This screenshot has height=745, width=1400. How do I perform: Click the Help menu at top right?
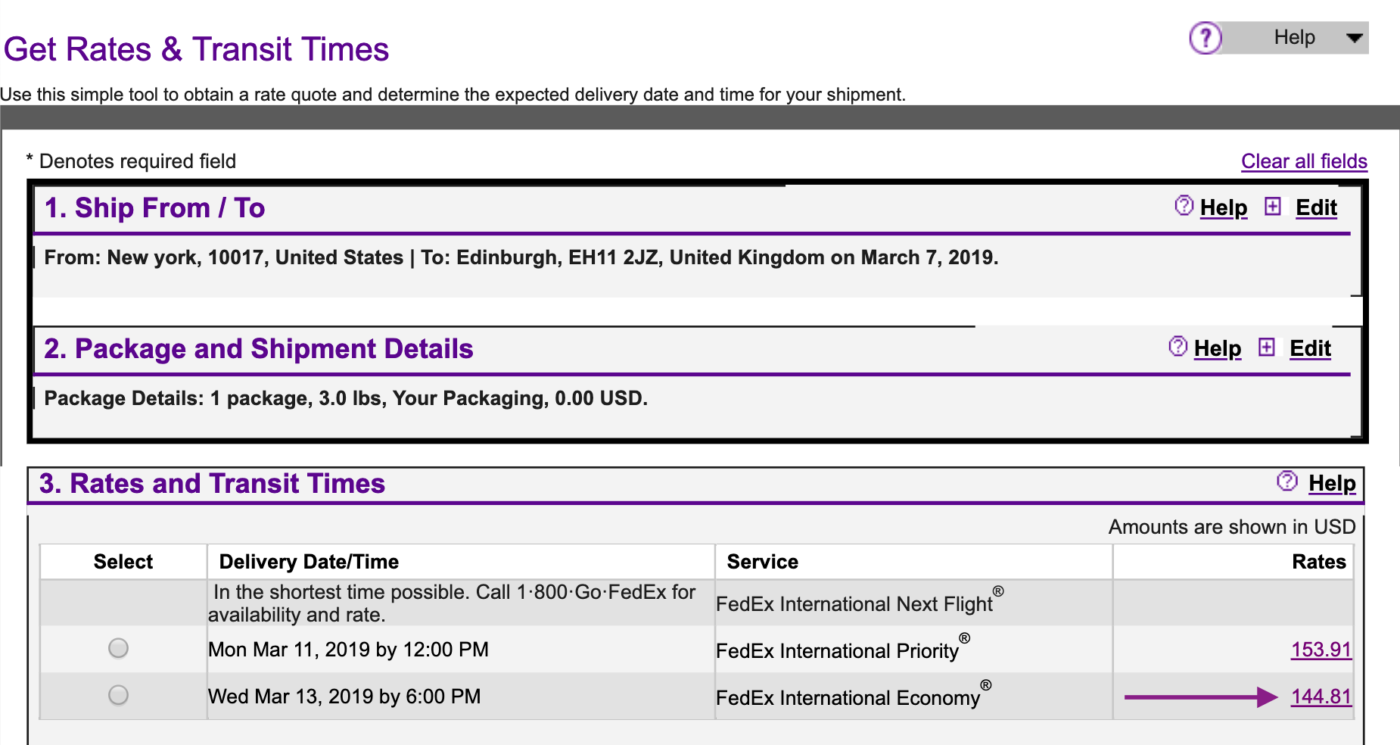(x=1293, y=37)
